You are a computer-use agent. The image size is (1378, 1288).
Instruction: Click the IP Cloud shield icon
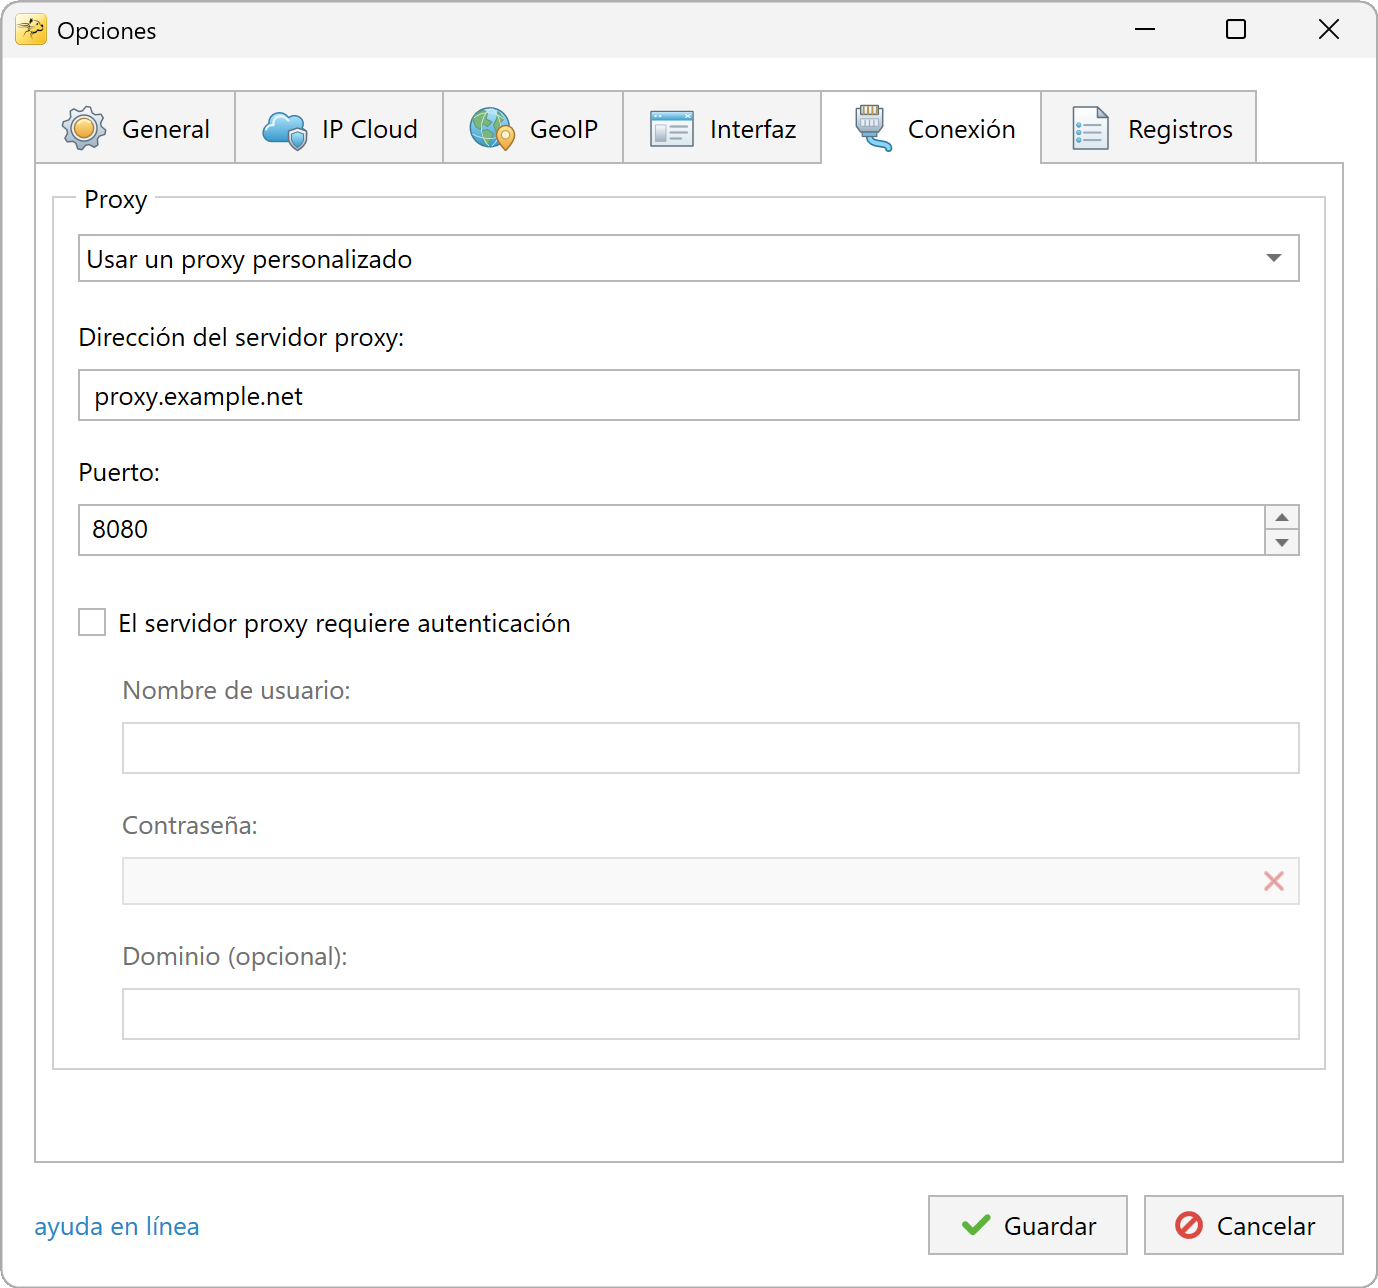point(284,129)
